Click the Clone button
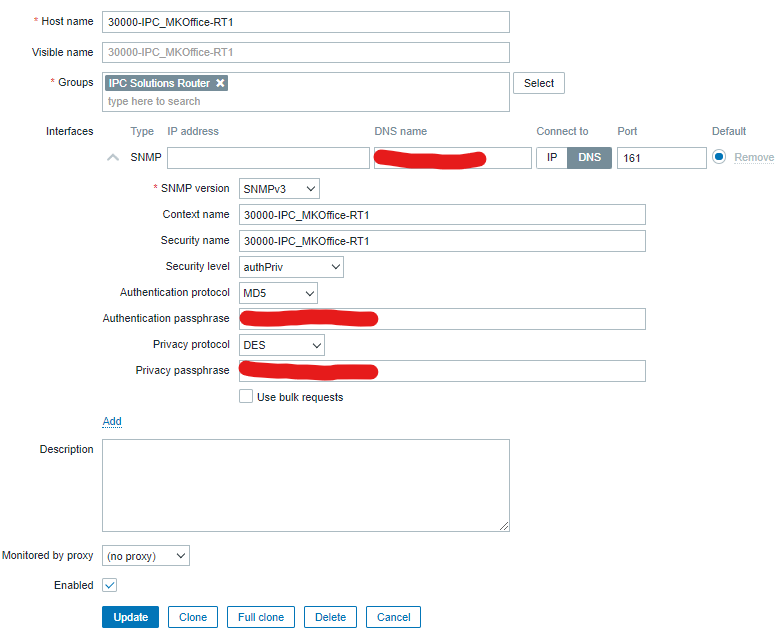 (x=193, y=617)
